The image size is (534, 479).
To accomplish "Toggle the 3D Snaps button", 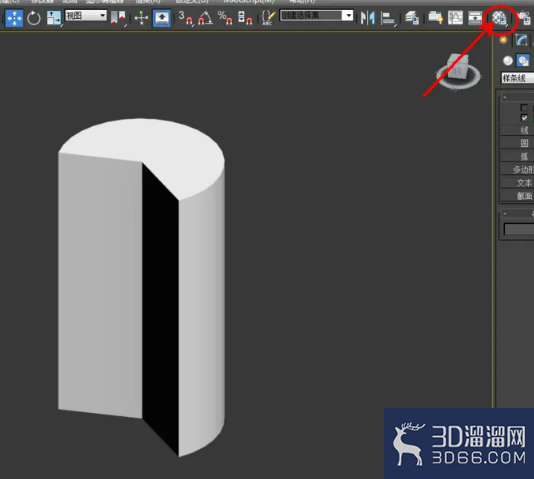I will (x=186, y=18).
